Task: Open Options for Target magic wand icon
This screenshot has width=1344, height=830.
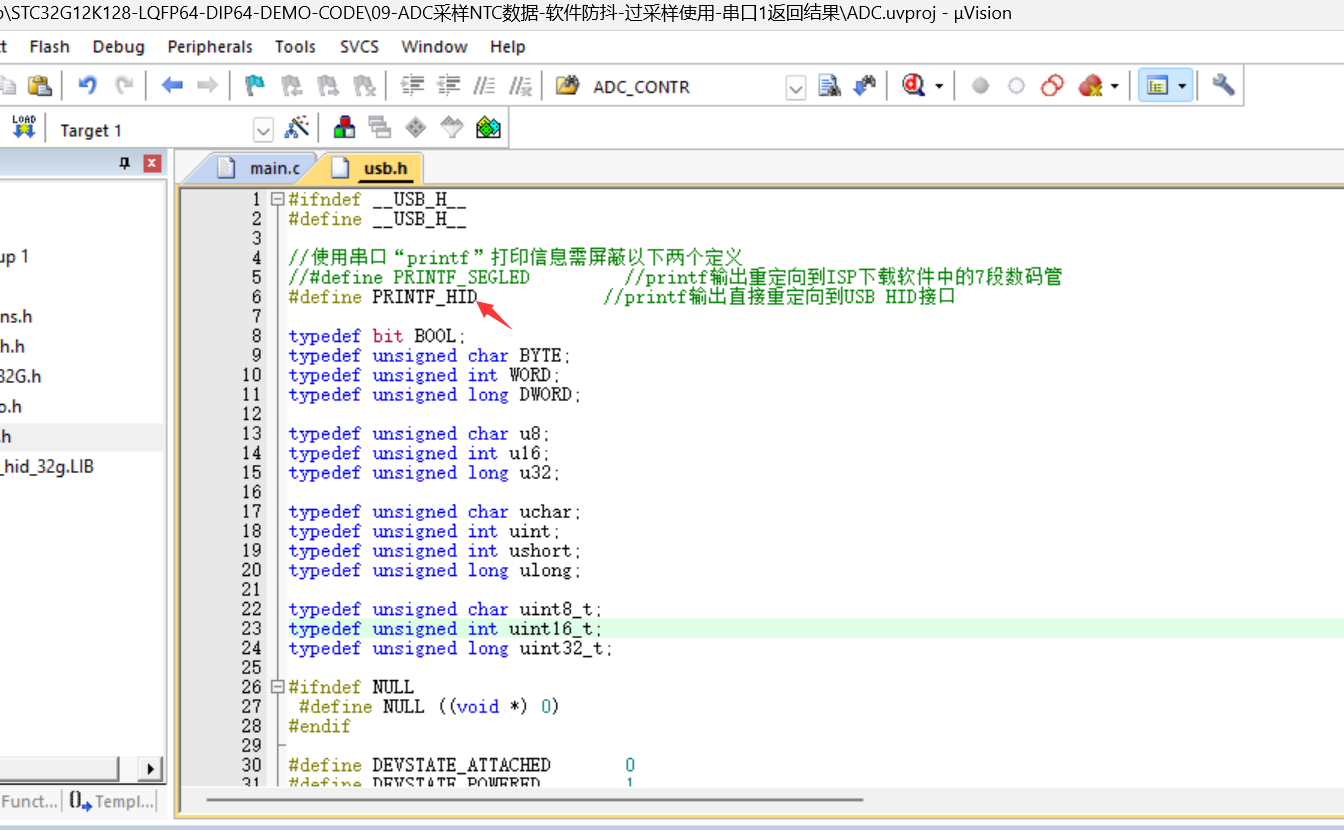Action: coord(297,128)
